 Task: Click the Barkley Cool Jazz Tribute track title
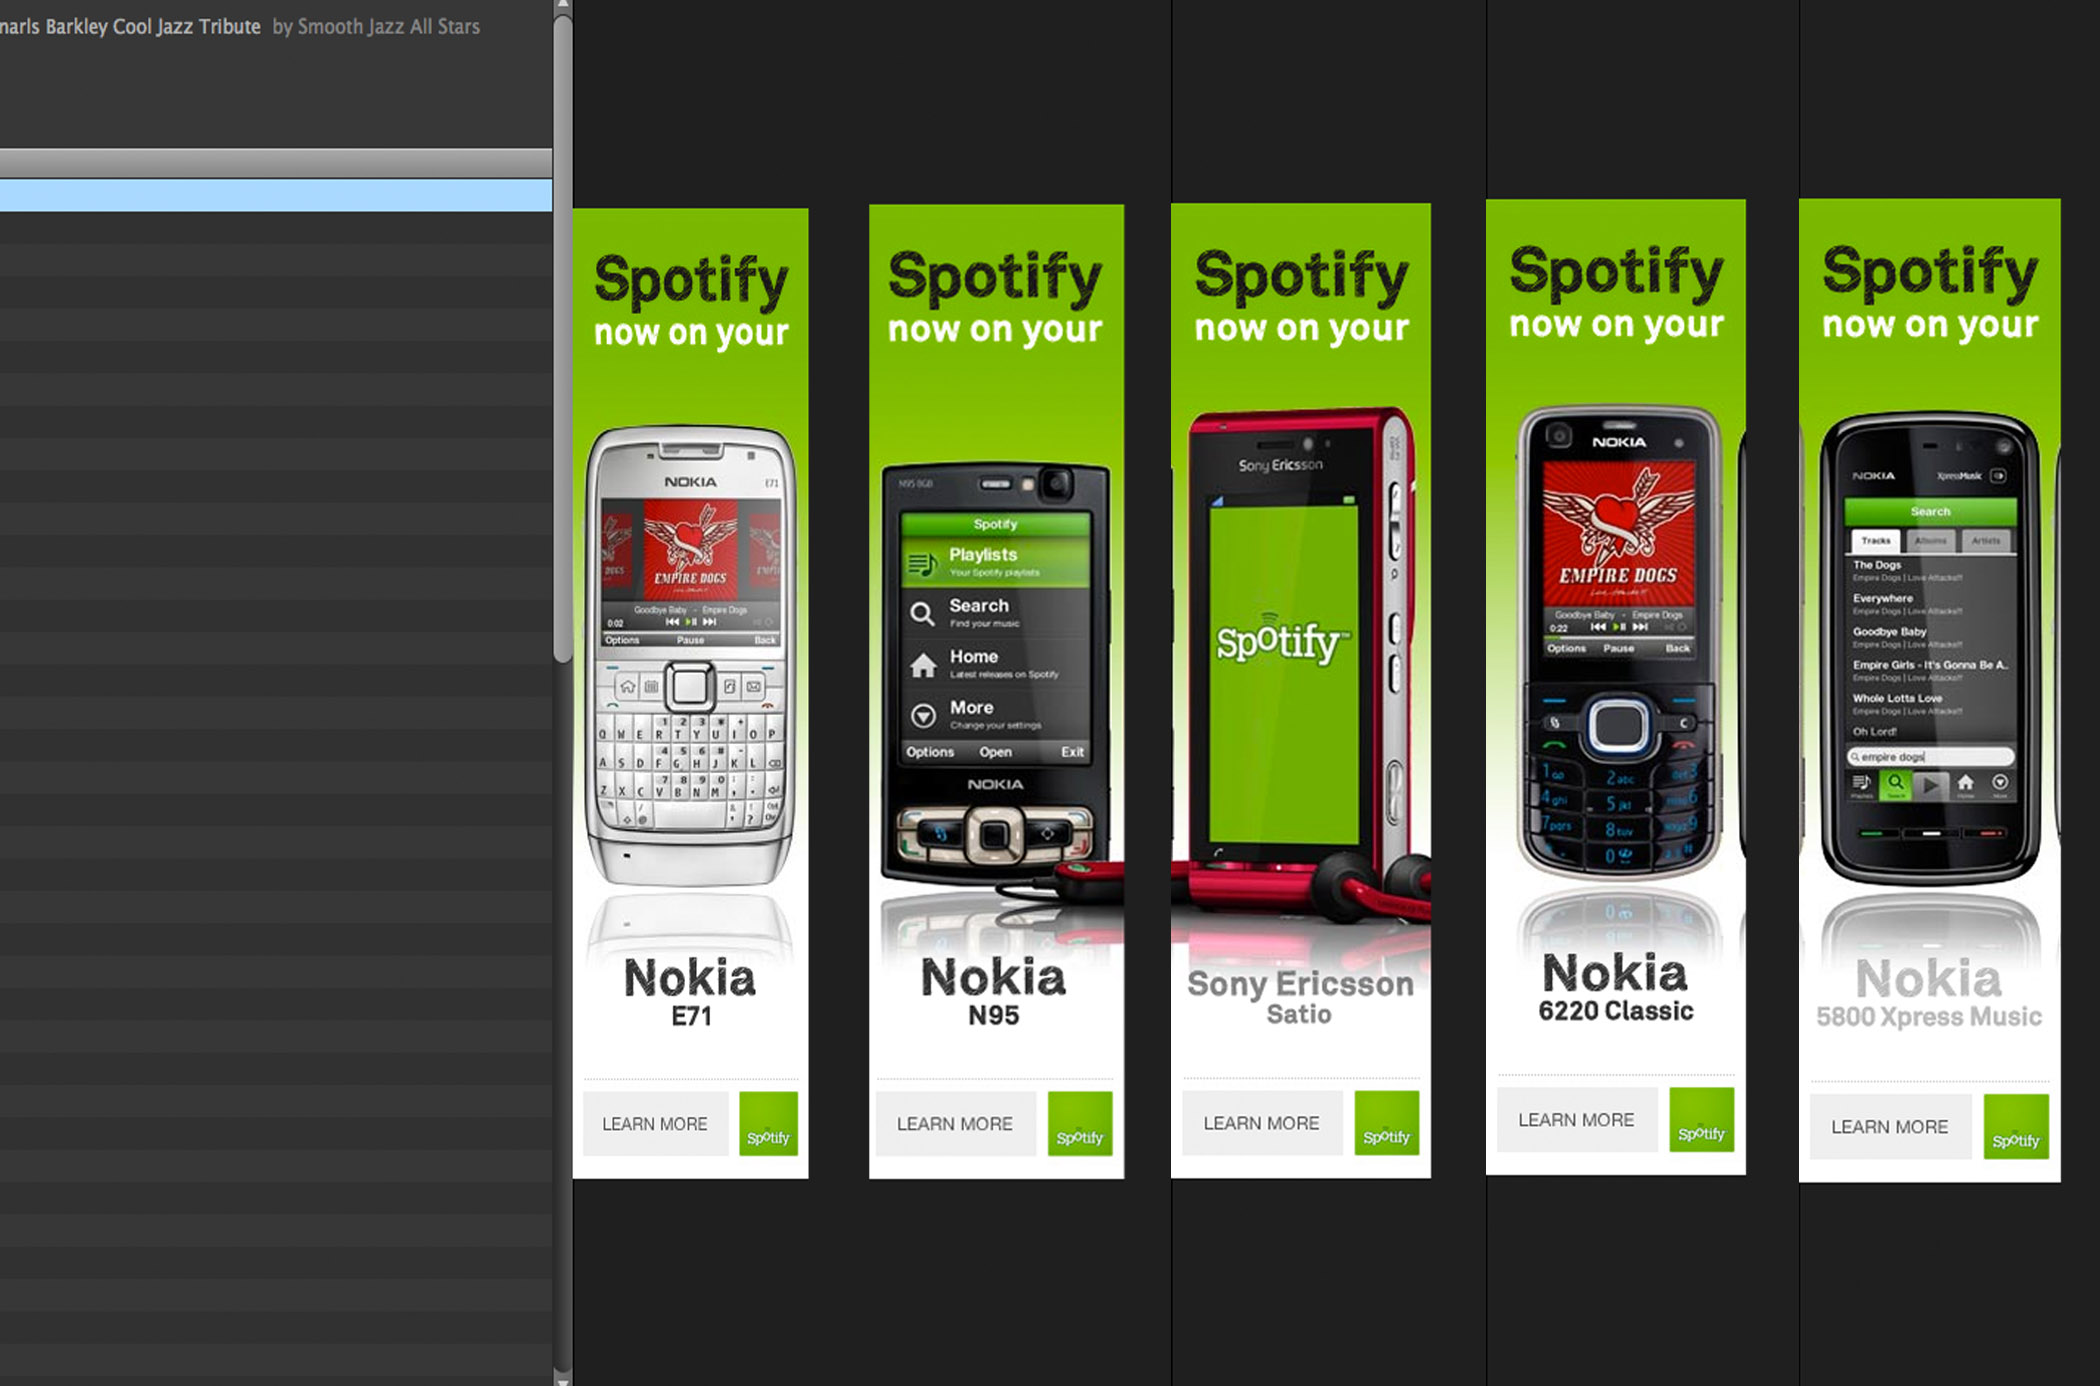pyautogui.click(x=130, y=27)
